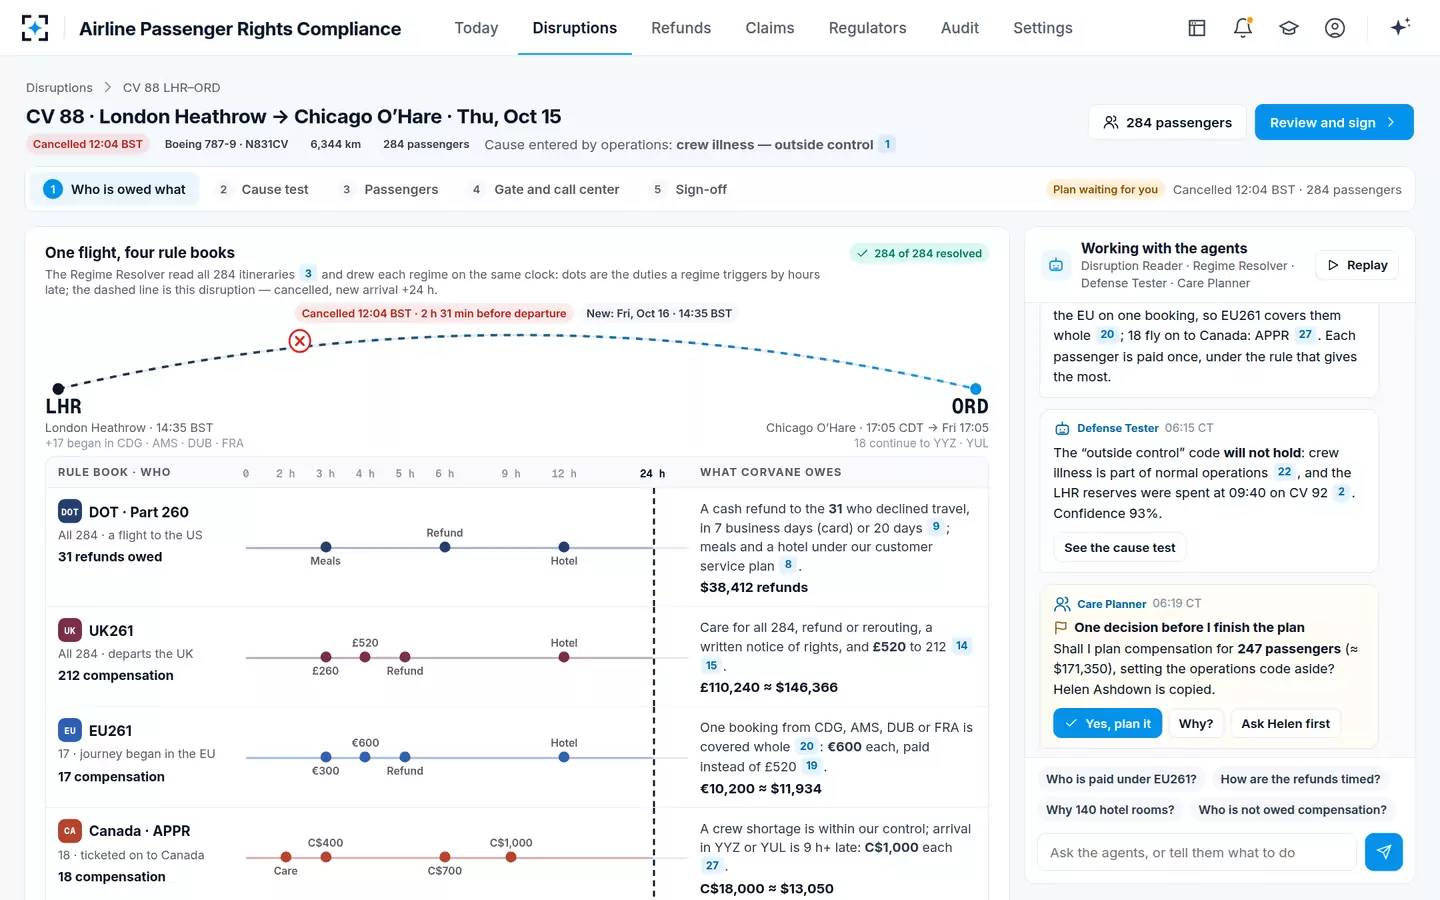
Task: Click the Canada APPR badge icon
Action: pos(70,831)
